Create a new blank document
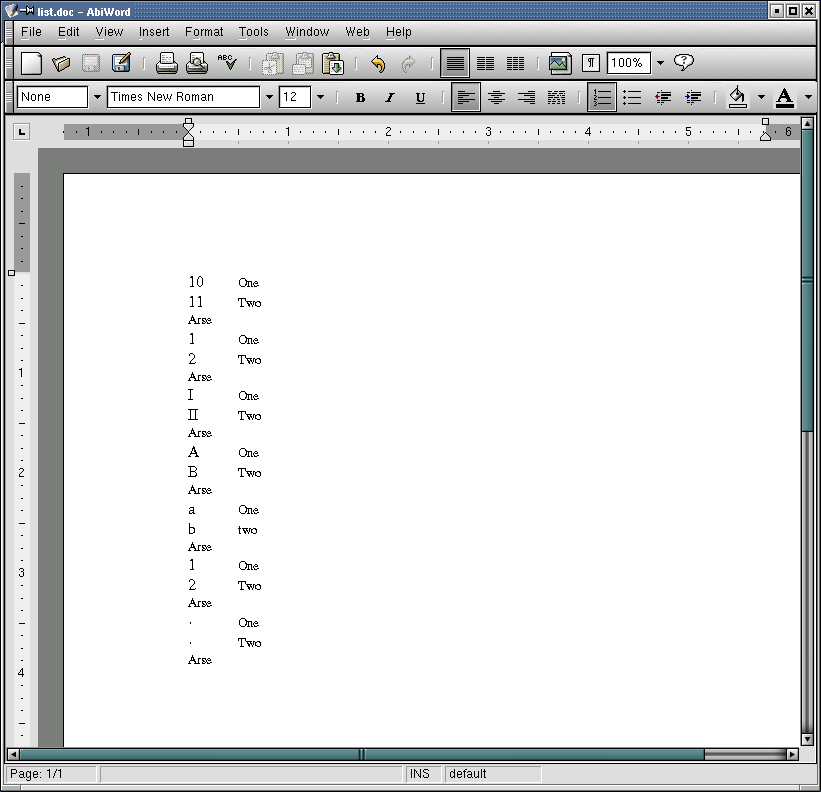The image size is (821, 792). pyautogui.click(x=31, y=63)
